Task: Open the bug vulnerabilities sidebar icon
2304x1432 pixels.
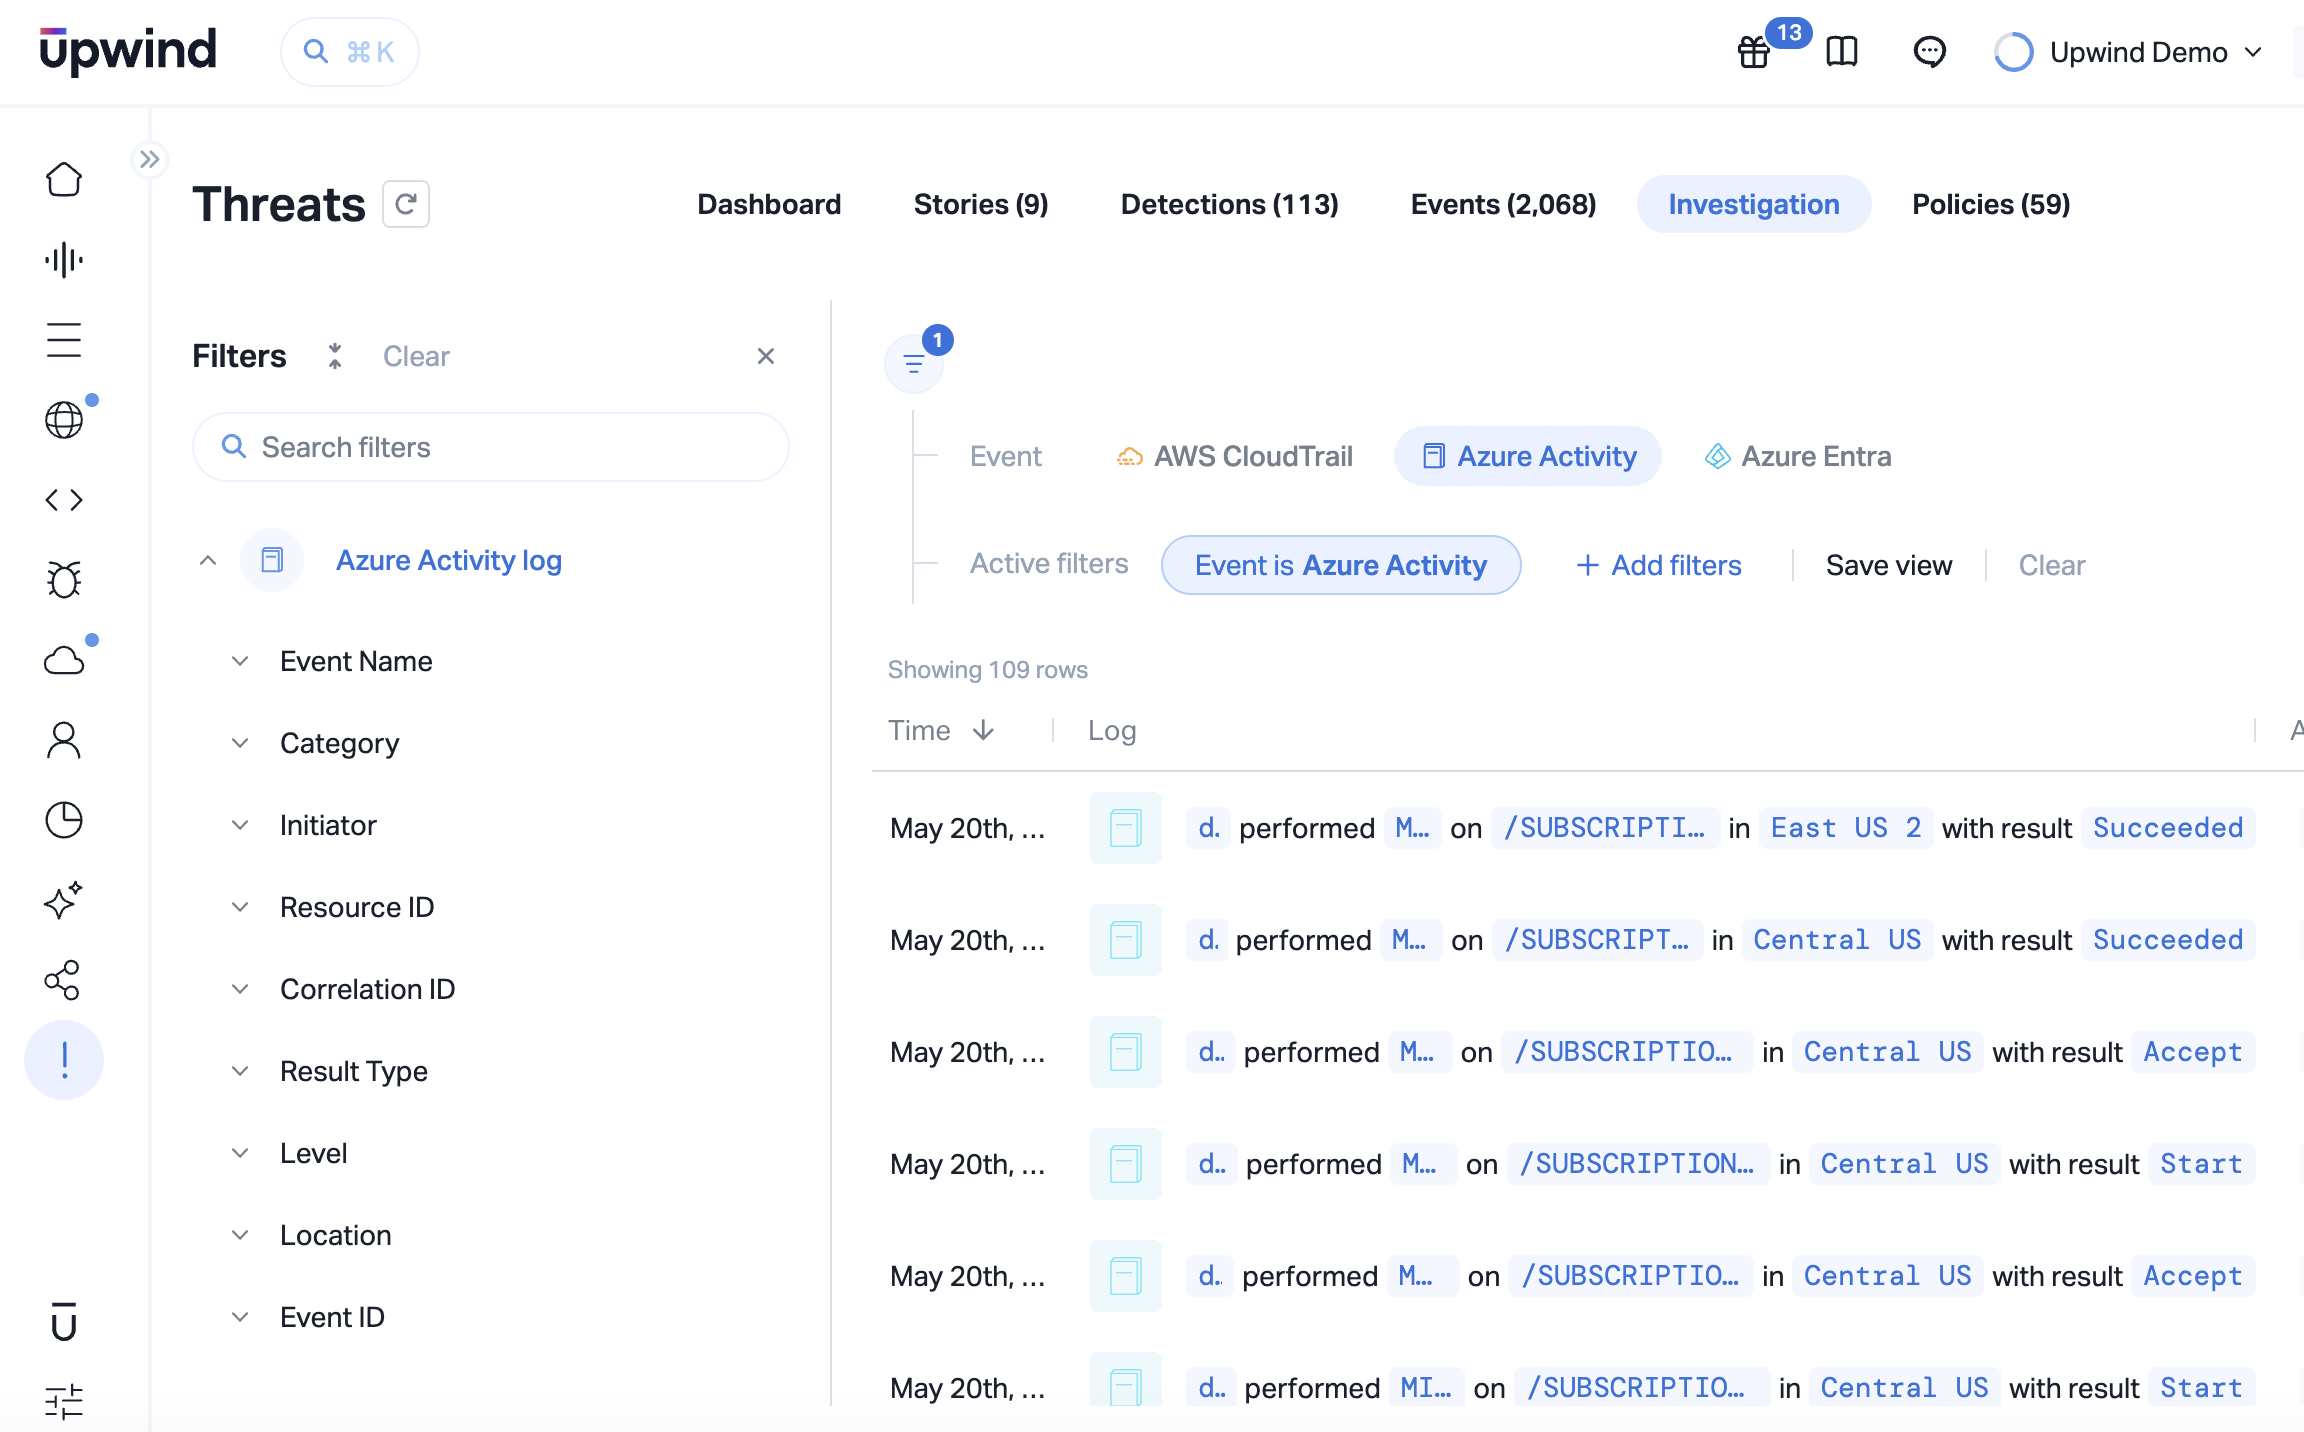Action: pos(64,580)
